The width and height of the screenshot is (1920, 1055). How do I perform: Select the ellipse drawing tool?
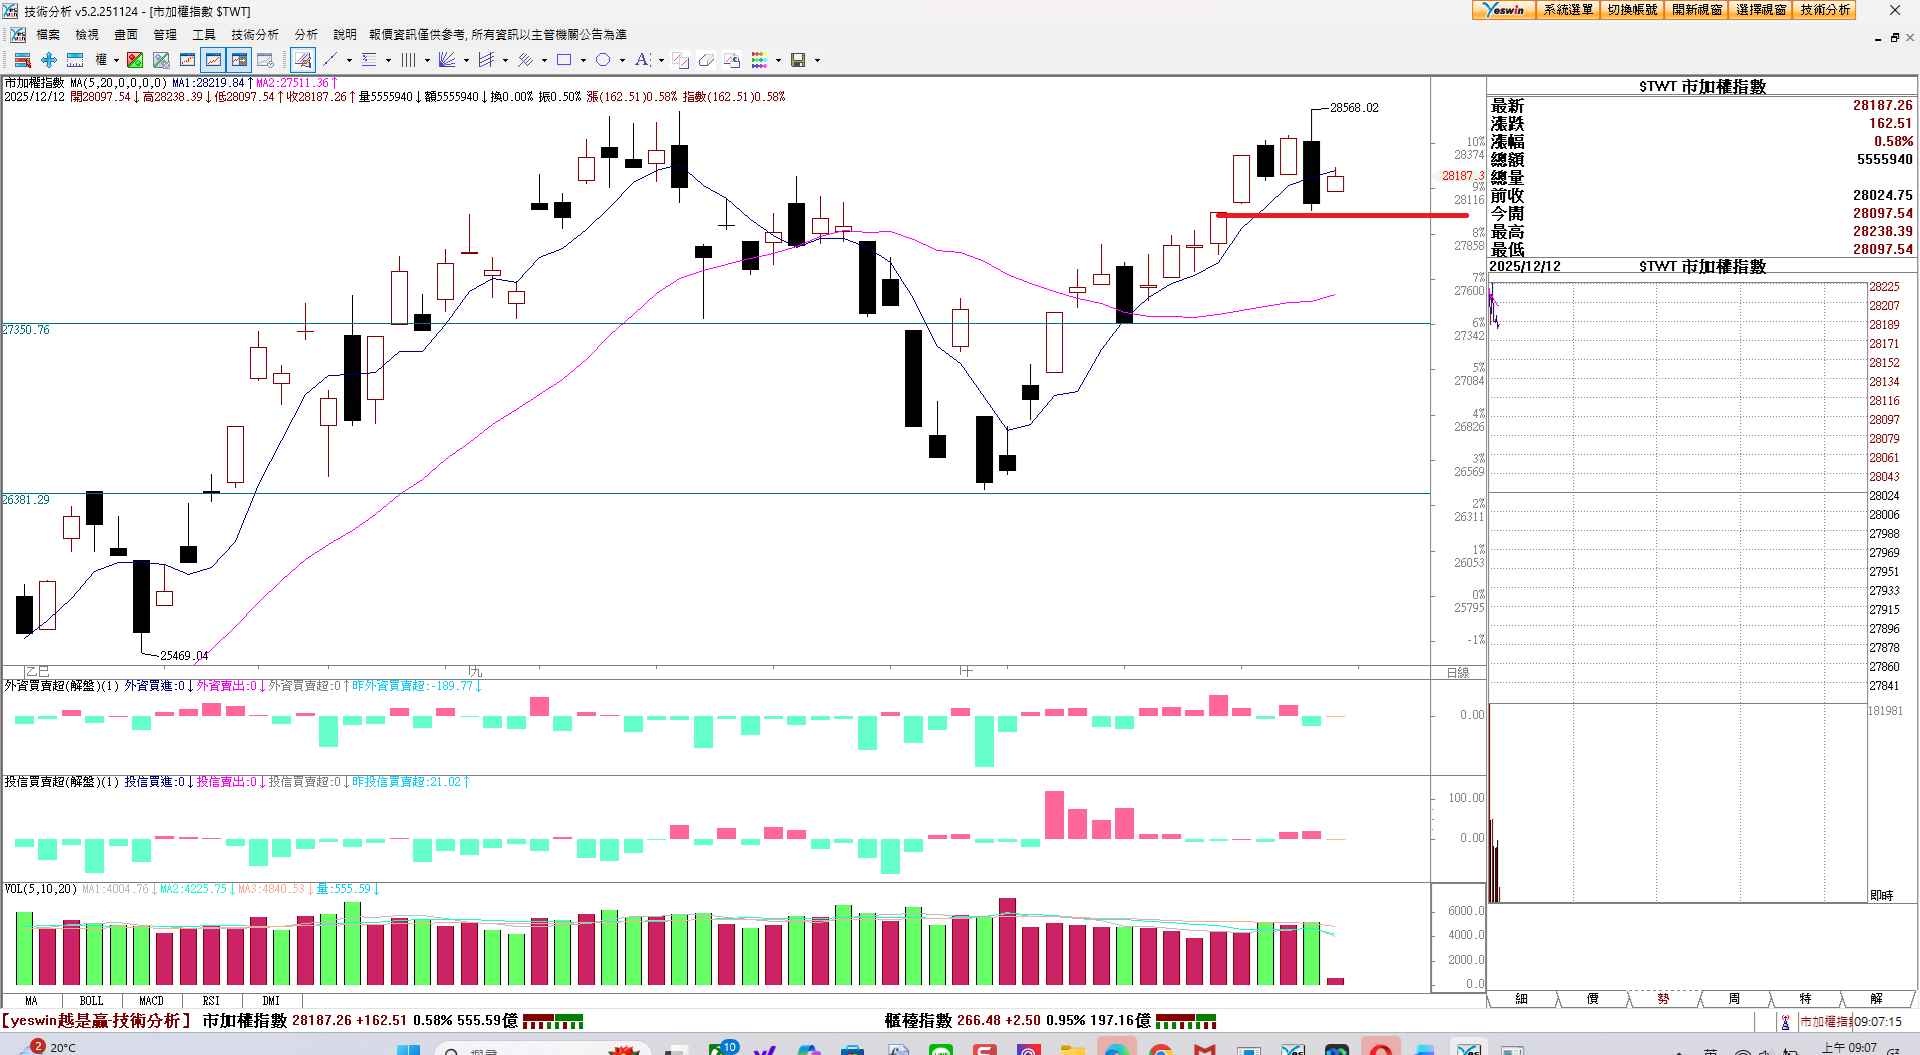click(x=603, y=60)
